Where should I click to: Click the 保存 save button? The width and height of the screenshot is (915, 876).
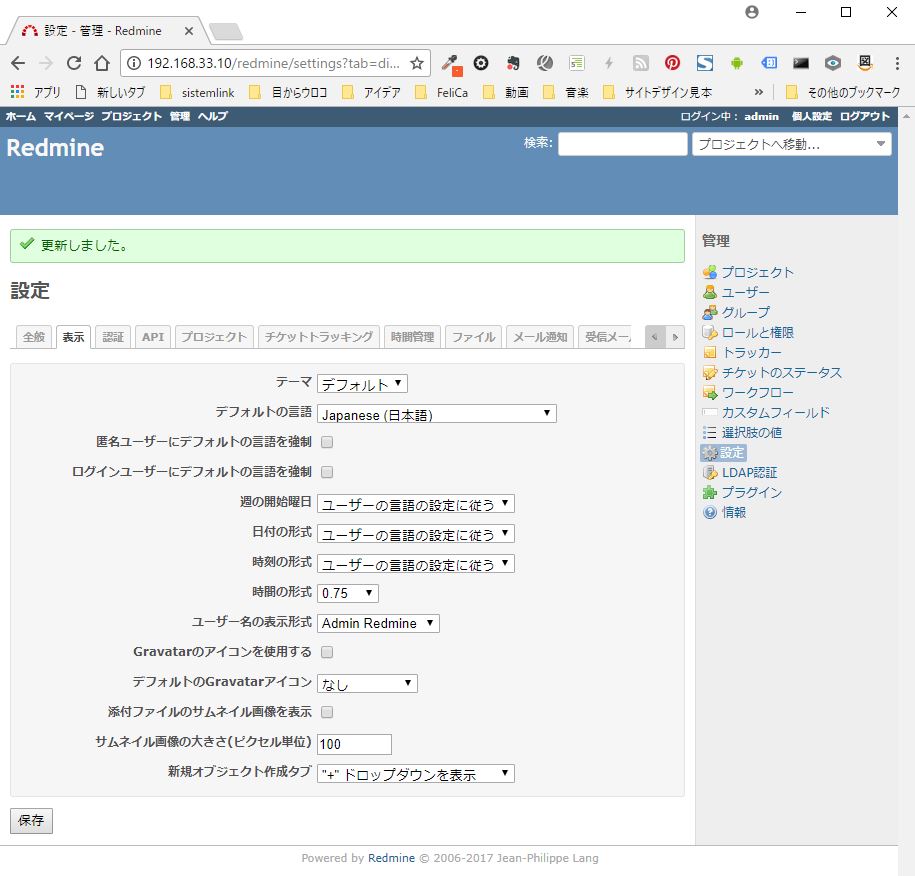coord(31,820)
